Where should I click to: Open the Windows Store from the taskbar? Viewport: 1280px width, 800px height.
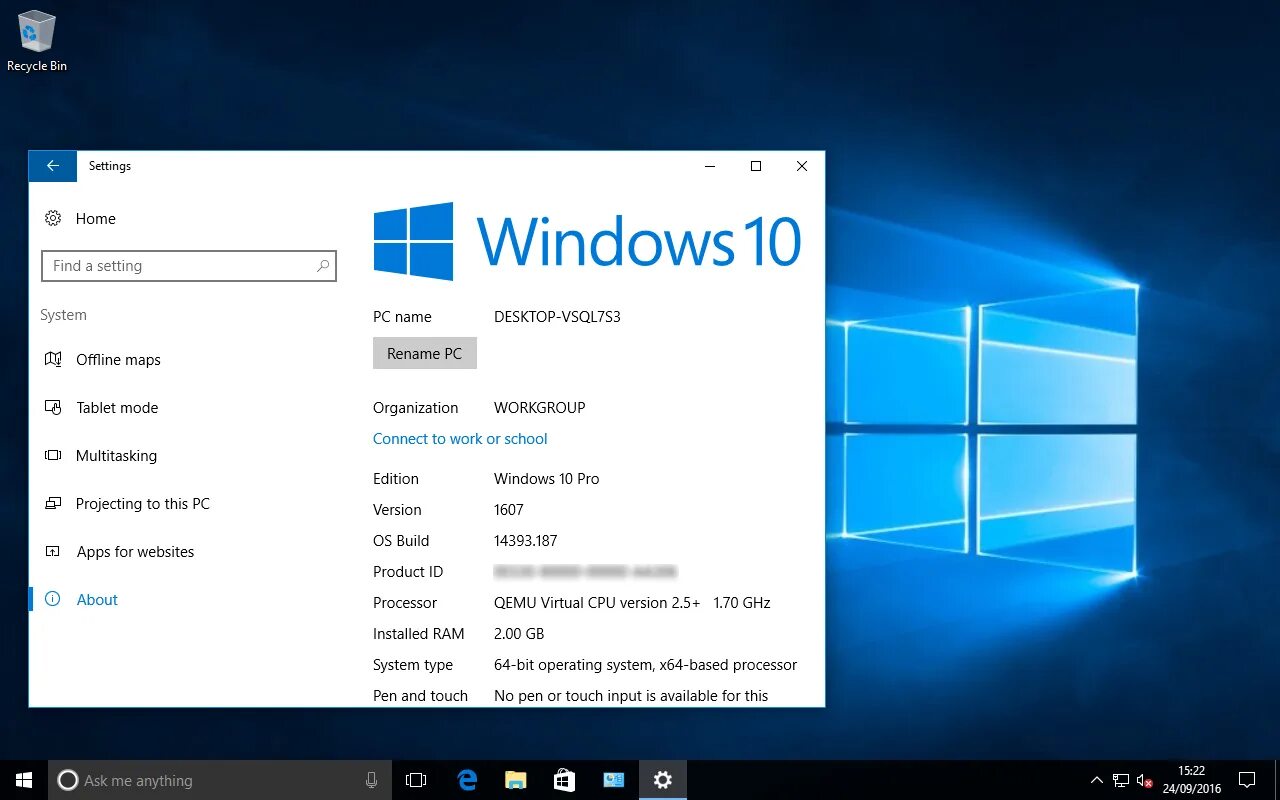click(x=564, y=780)
